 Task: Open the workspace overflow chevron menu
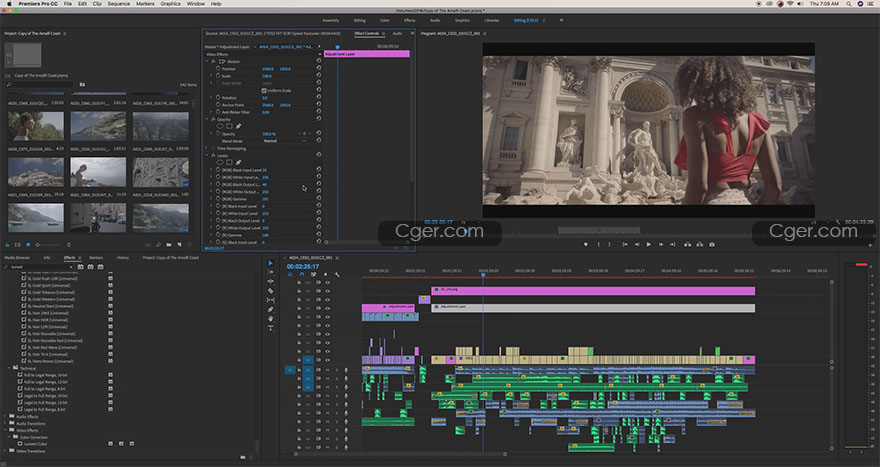[561, 20]
